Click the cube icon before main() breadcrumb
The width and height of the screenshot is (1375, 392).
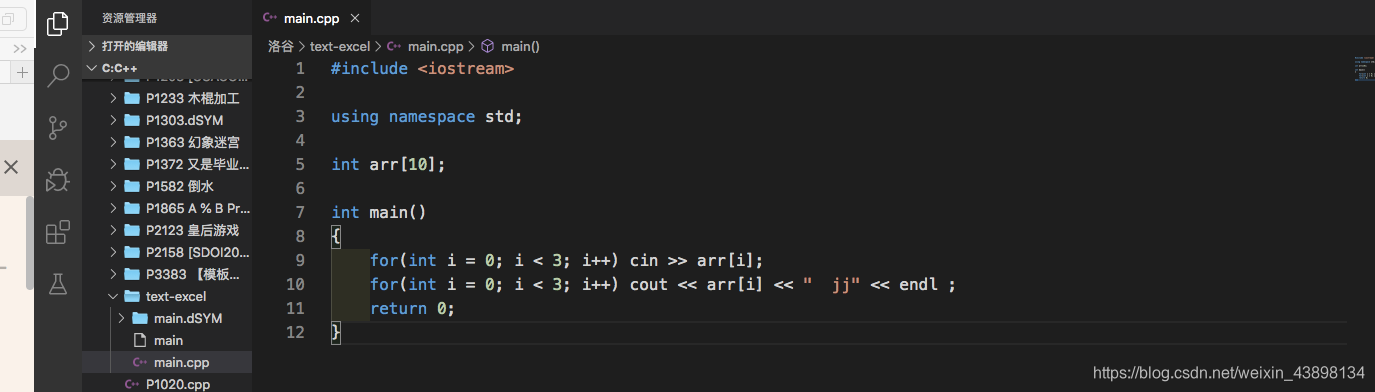[x=488, y=46]
